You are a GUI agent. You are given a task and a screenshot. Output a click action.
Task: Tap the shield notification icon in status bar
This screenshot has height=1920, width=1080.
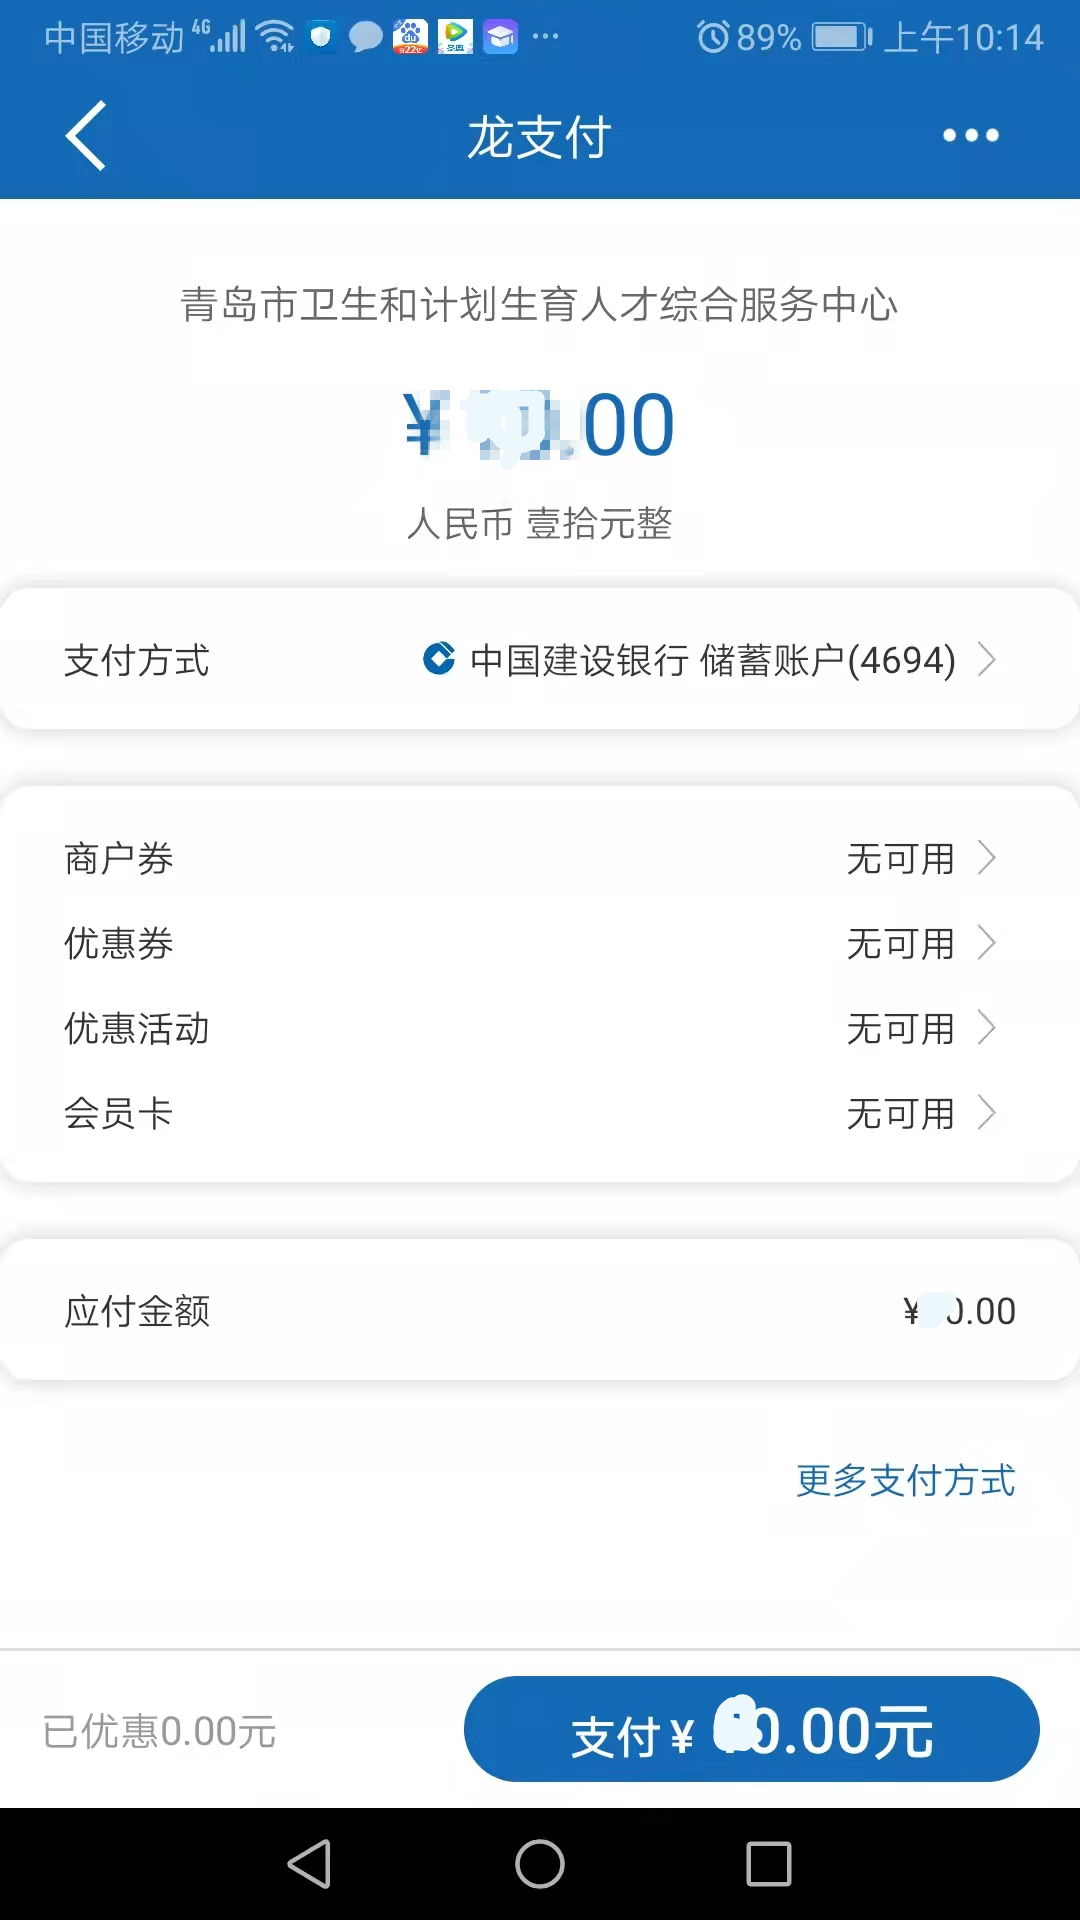pos(321,37)
